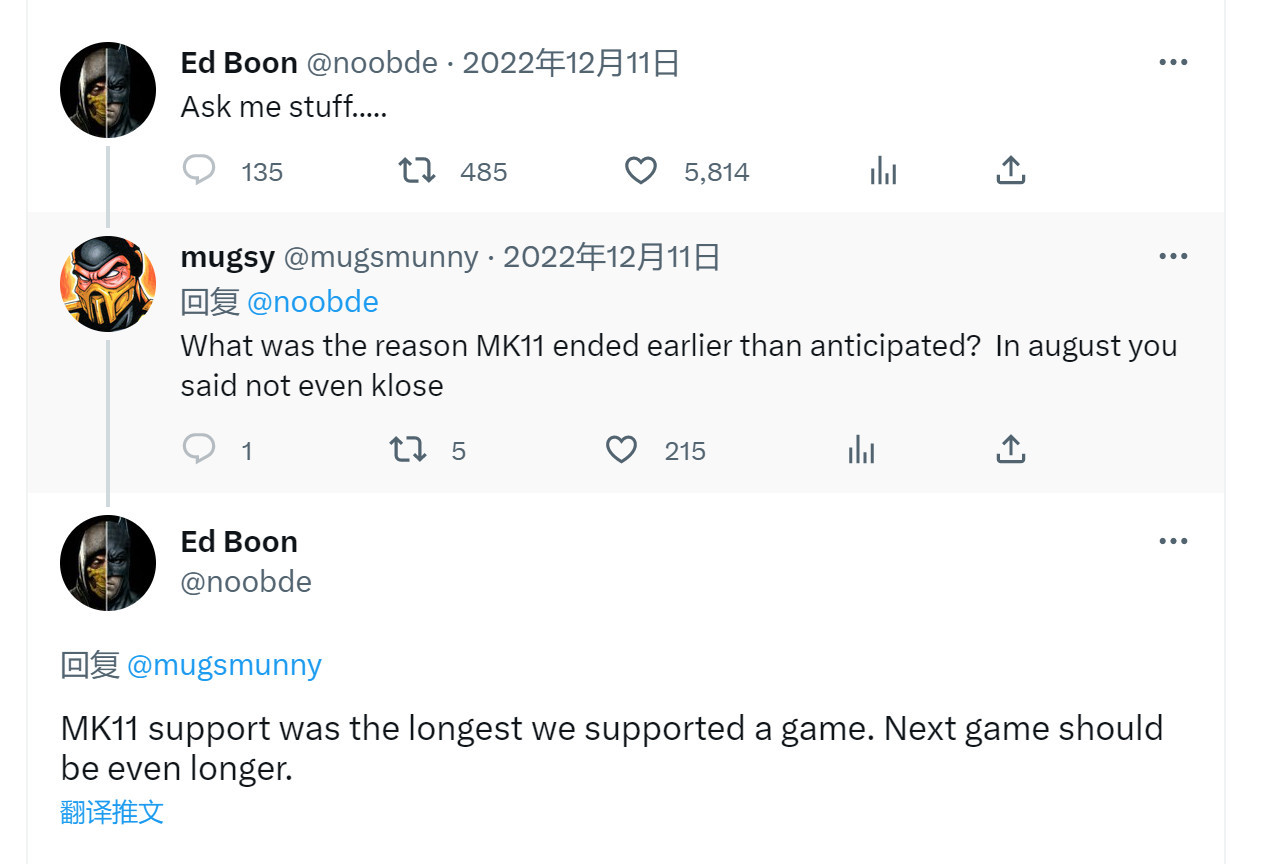The image size is (1262, 864).
Task: Reply to mugsy's MK11 question tweet
Action: click(x=199, y=450)
